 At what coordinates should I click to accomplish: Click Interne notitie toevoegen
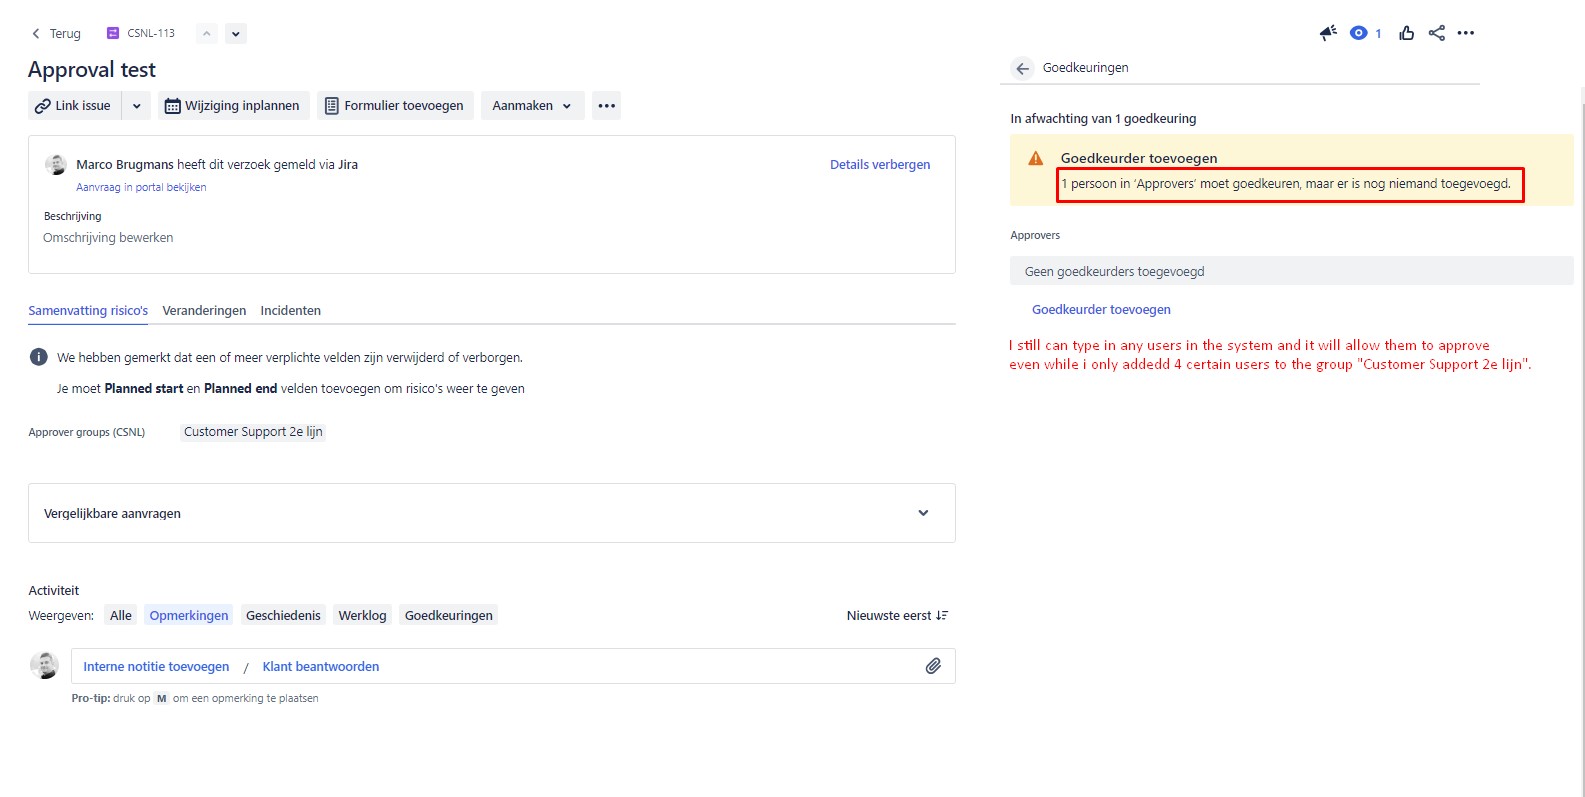pyautogui.click(x=156, y=667)
